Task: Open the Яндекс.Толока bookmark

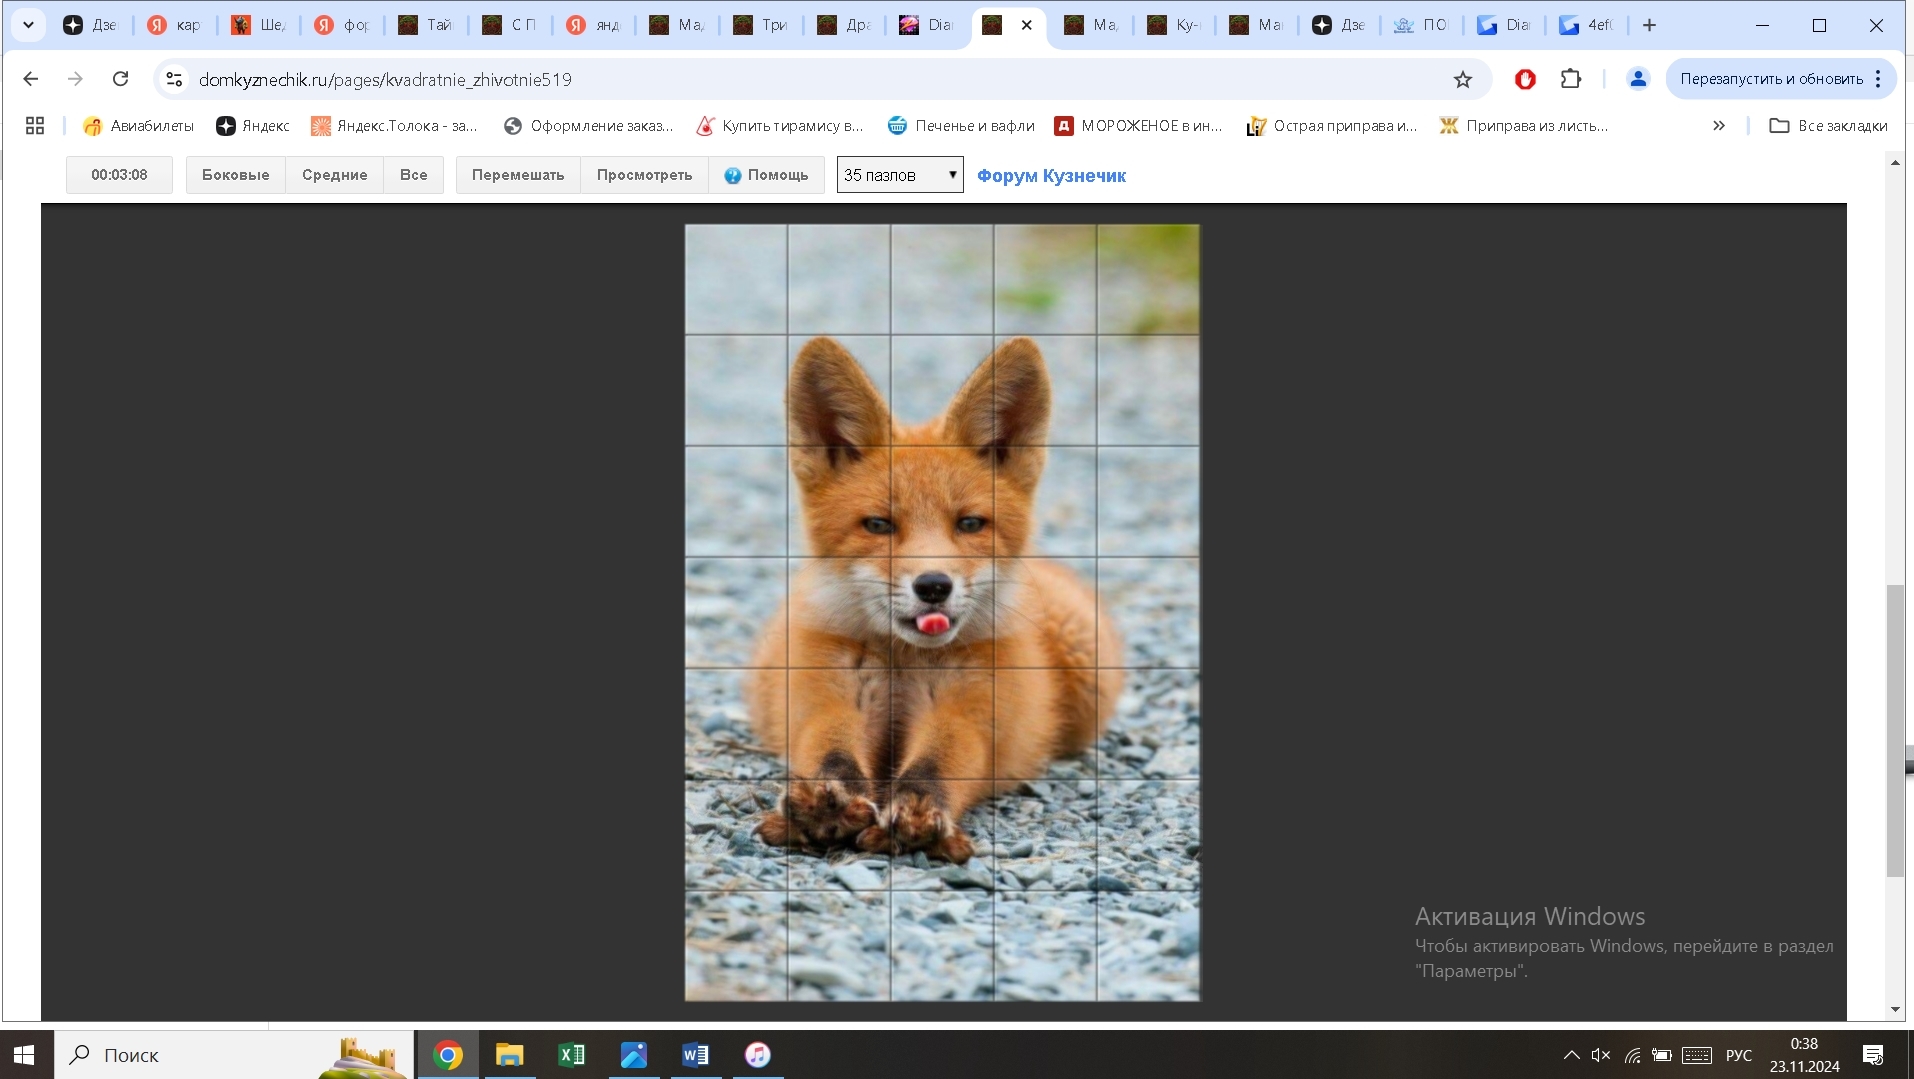Action: point(394,126)
